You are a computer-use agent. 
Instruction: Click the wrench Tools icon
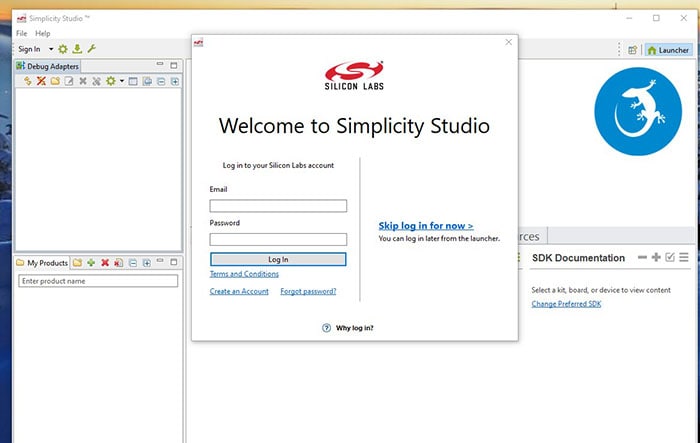pyautogui.click(x=91, y=49)
